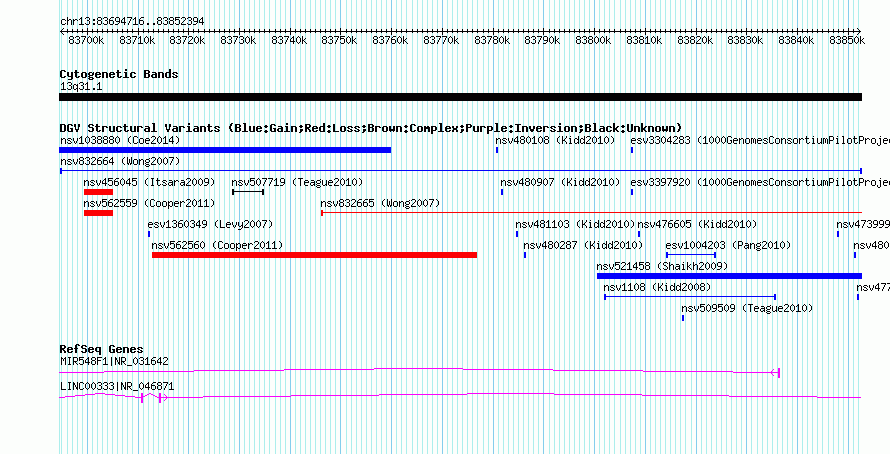Click the 83800k ruler tick label
This screenshot has height=454, width=890.
[593, 40]
